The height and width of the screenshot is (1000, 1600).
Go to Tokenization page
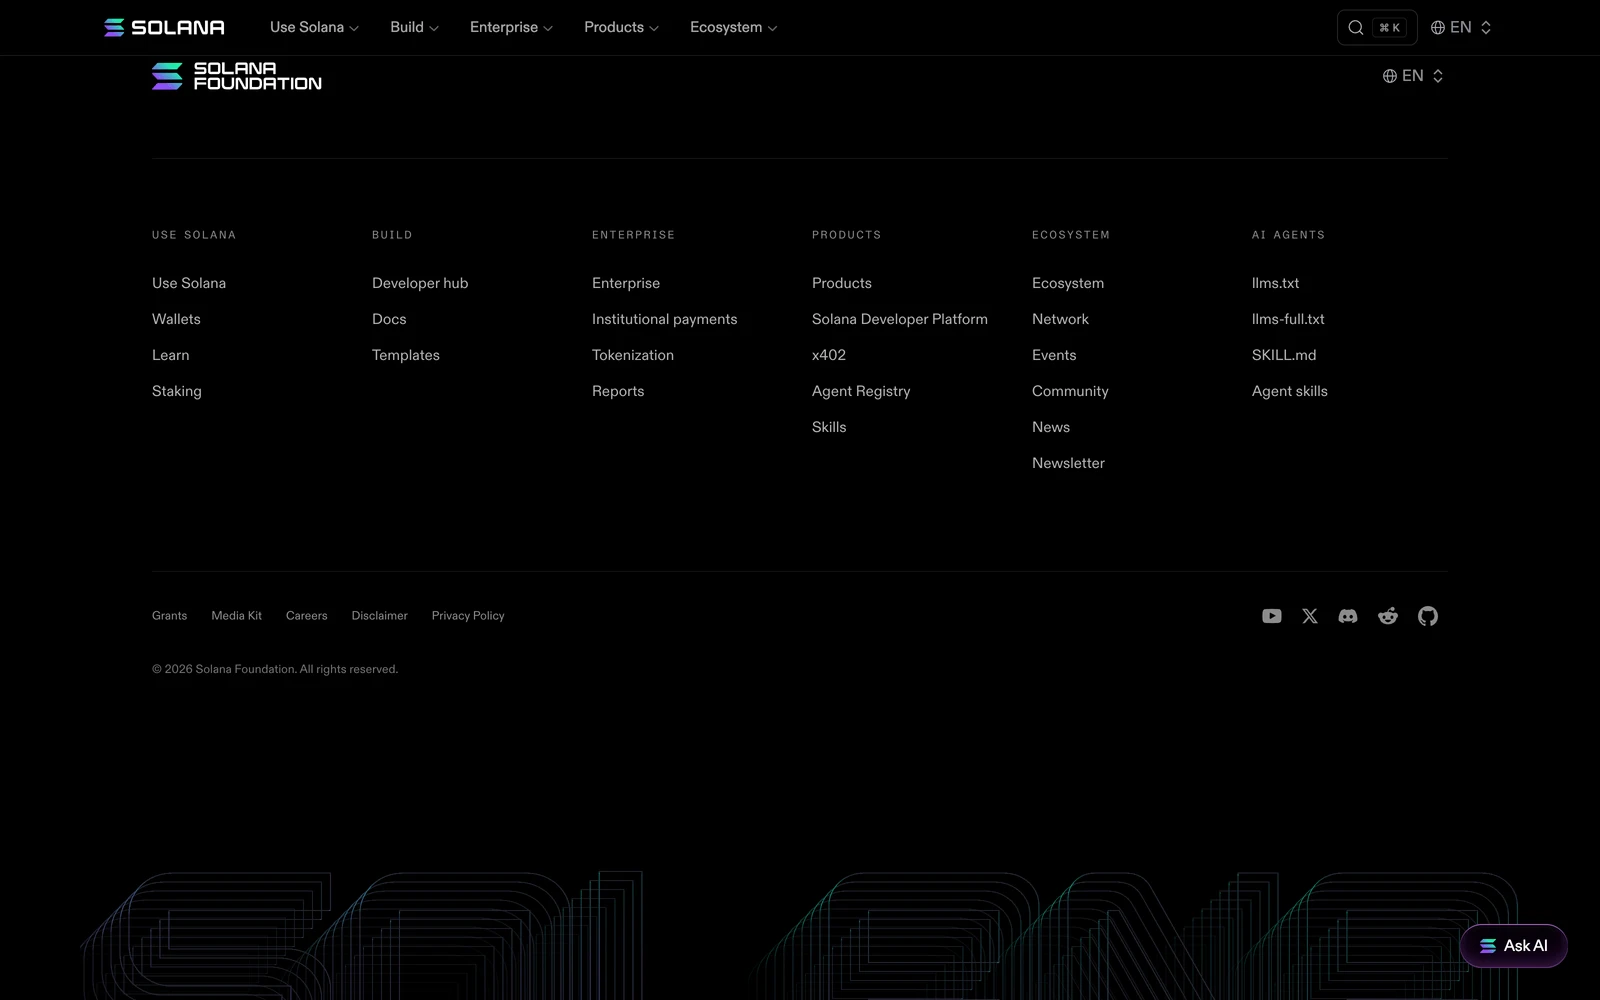633,355
